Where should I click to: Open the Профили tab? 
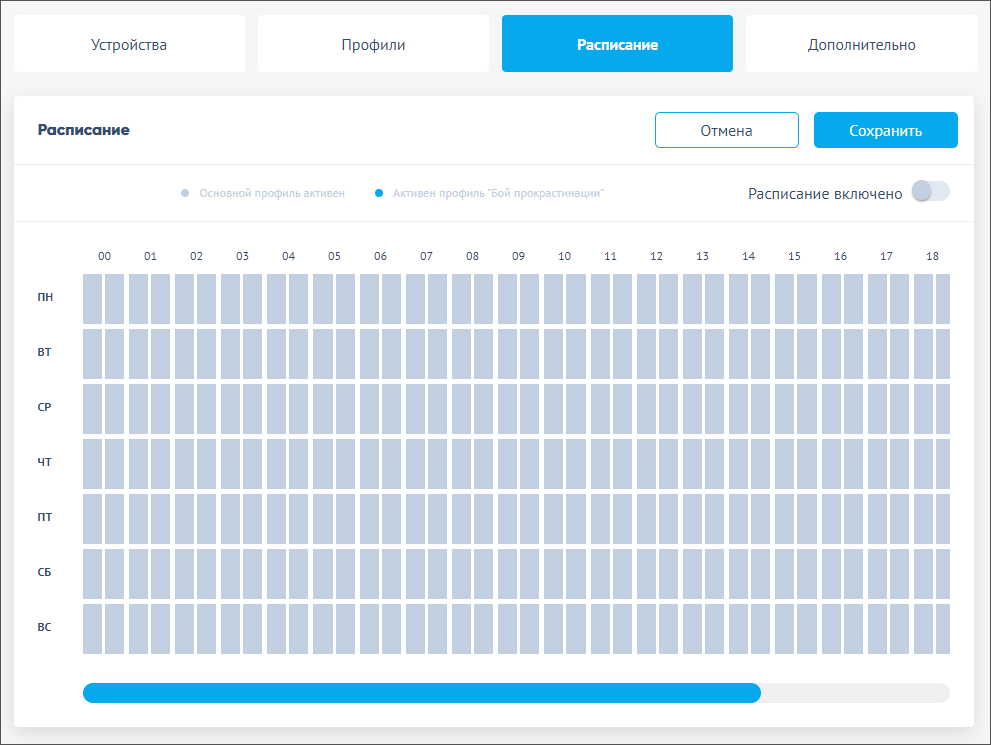373,44
